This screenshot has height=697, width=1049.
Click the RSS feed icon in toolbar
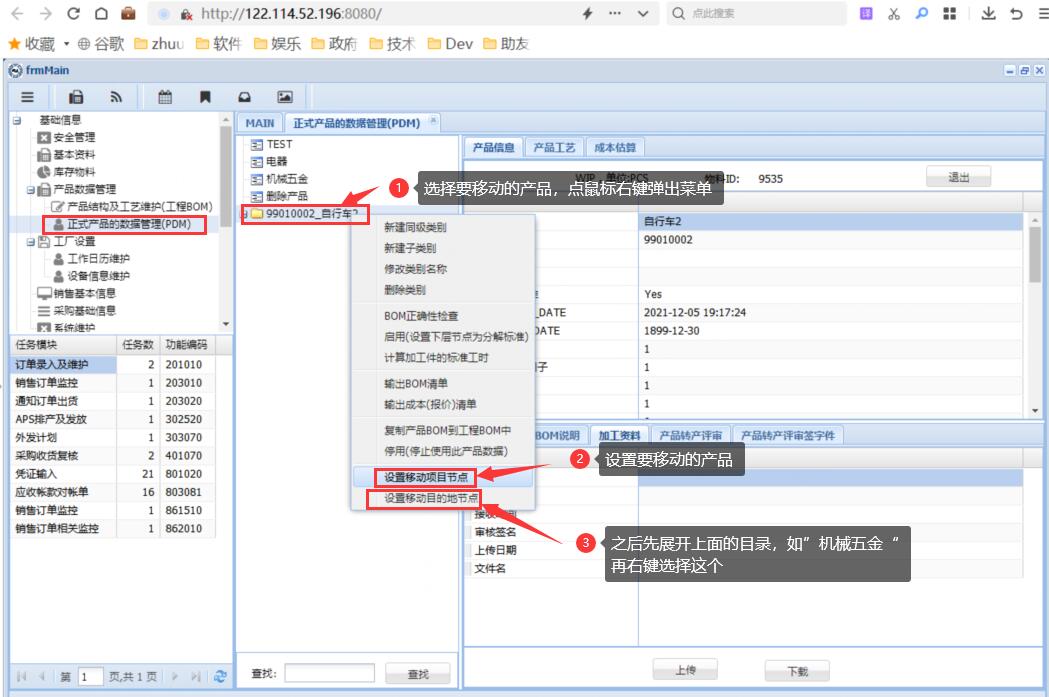tap(116, 97)
